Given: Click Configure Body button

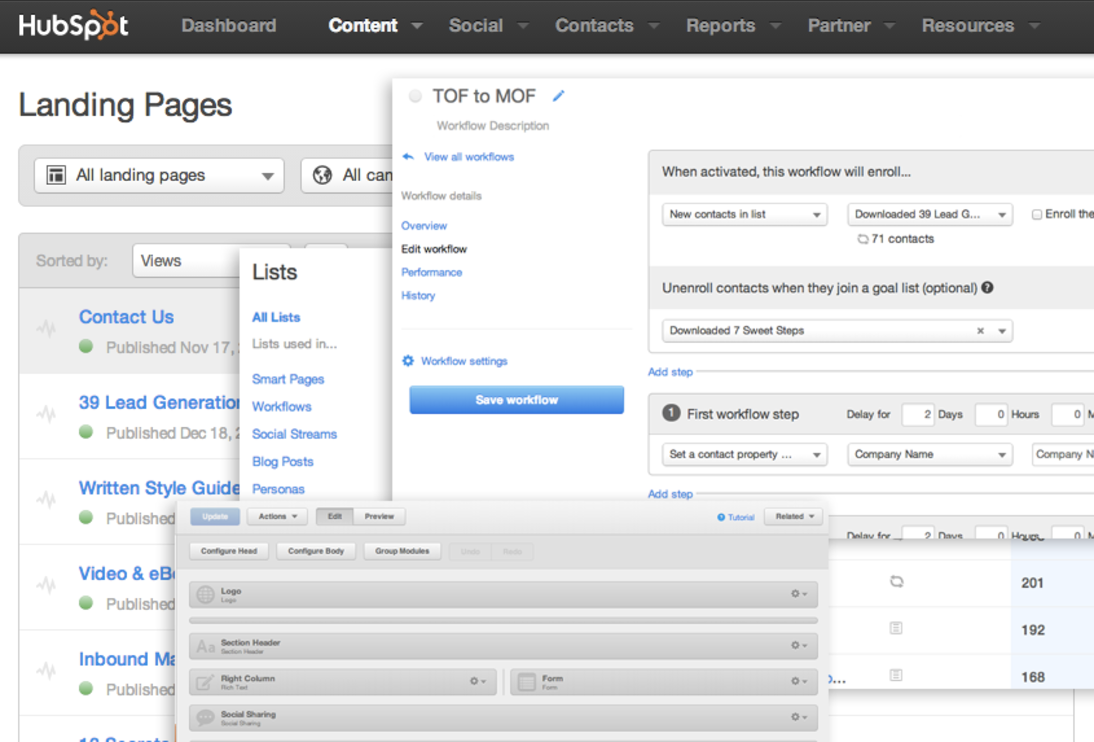Looking at the screenshot, I should tap(316, 551).
